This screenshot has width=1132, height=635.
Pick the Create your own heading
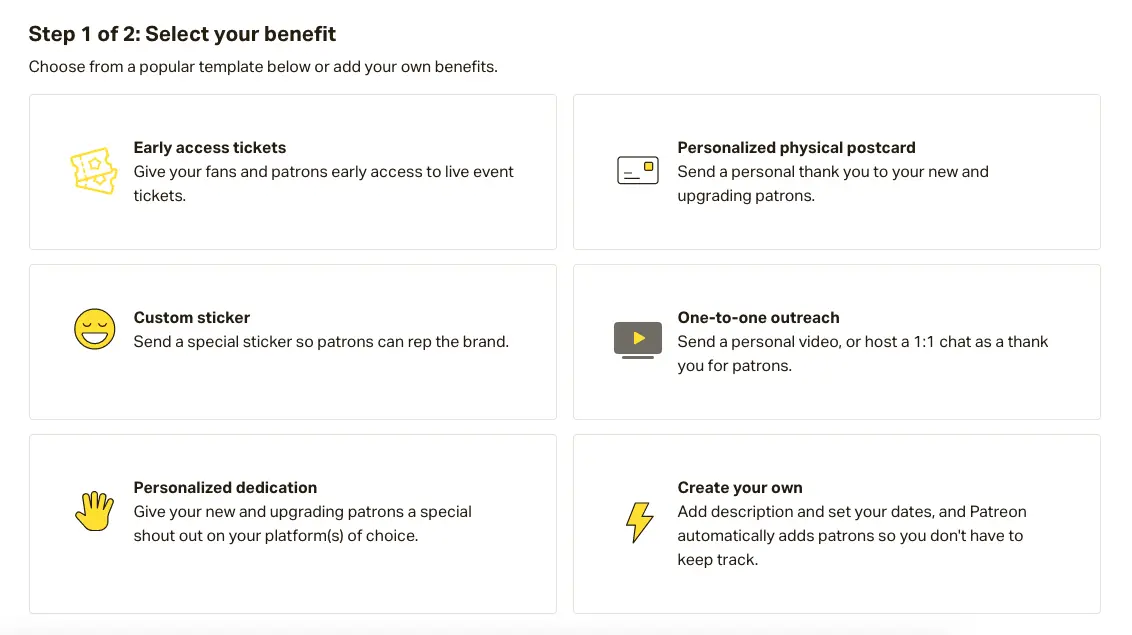click(740, 488)
